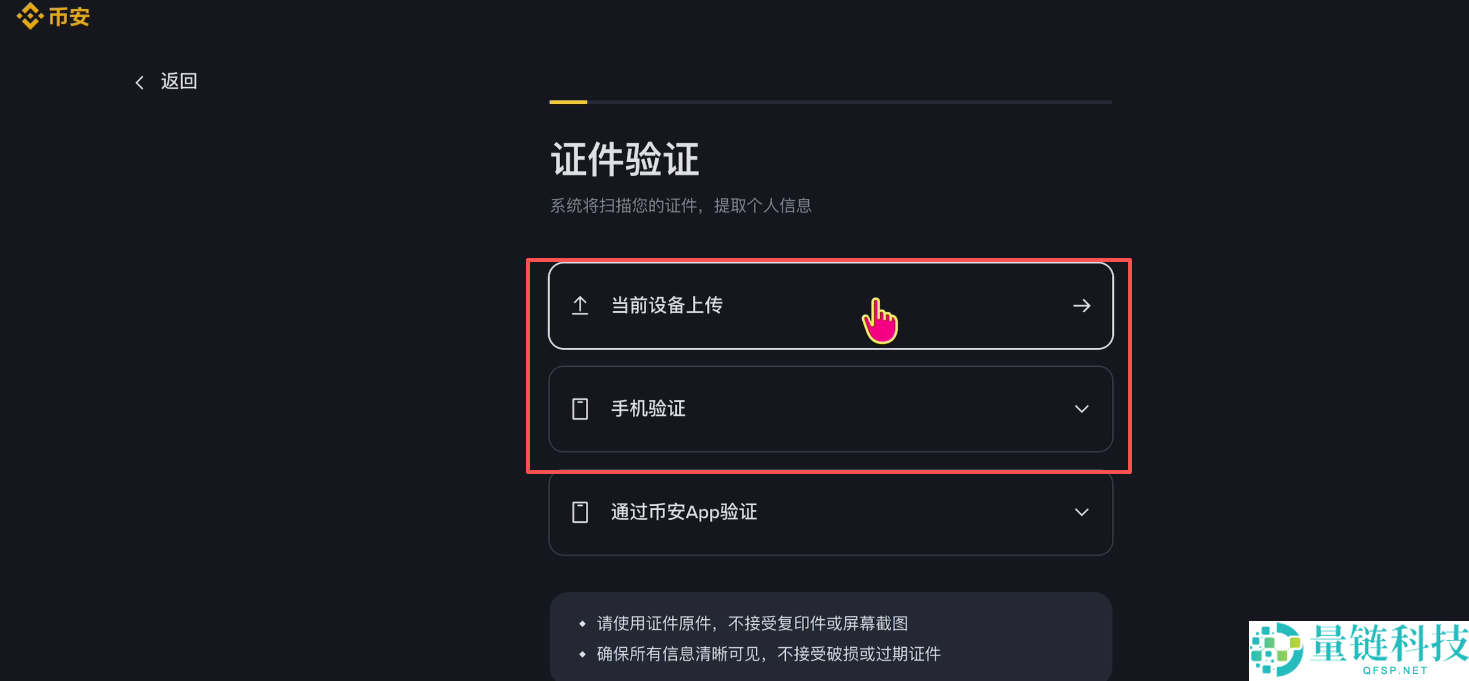Click the 返回 back link

[x=178, y=81]
